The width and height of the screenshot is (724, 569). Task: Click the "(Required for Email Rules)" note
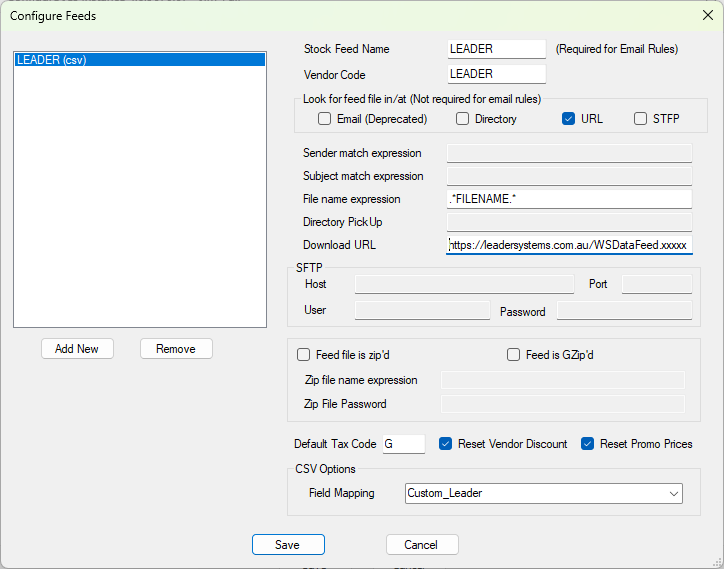(617, 49)
